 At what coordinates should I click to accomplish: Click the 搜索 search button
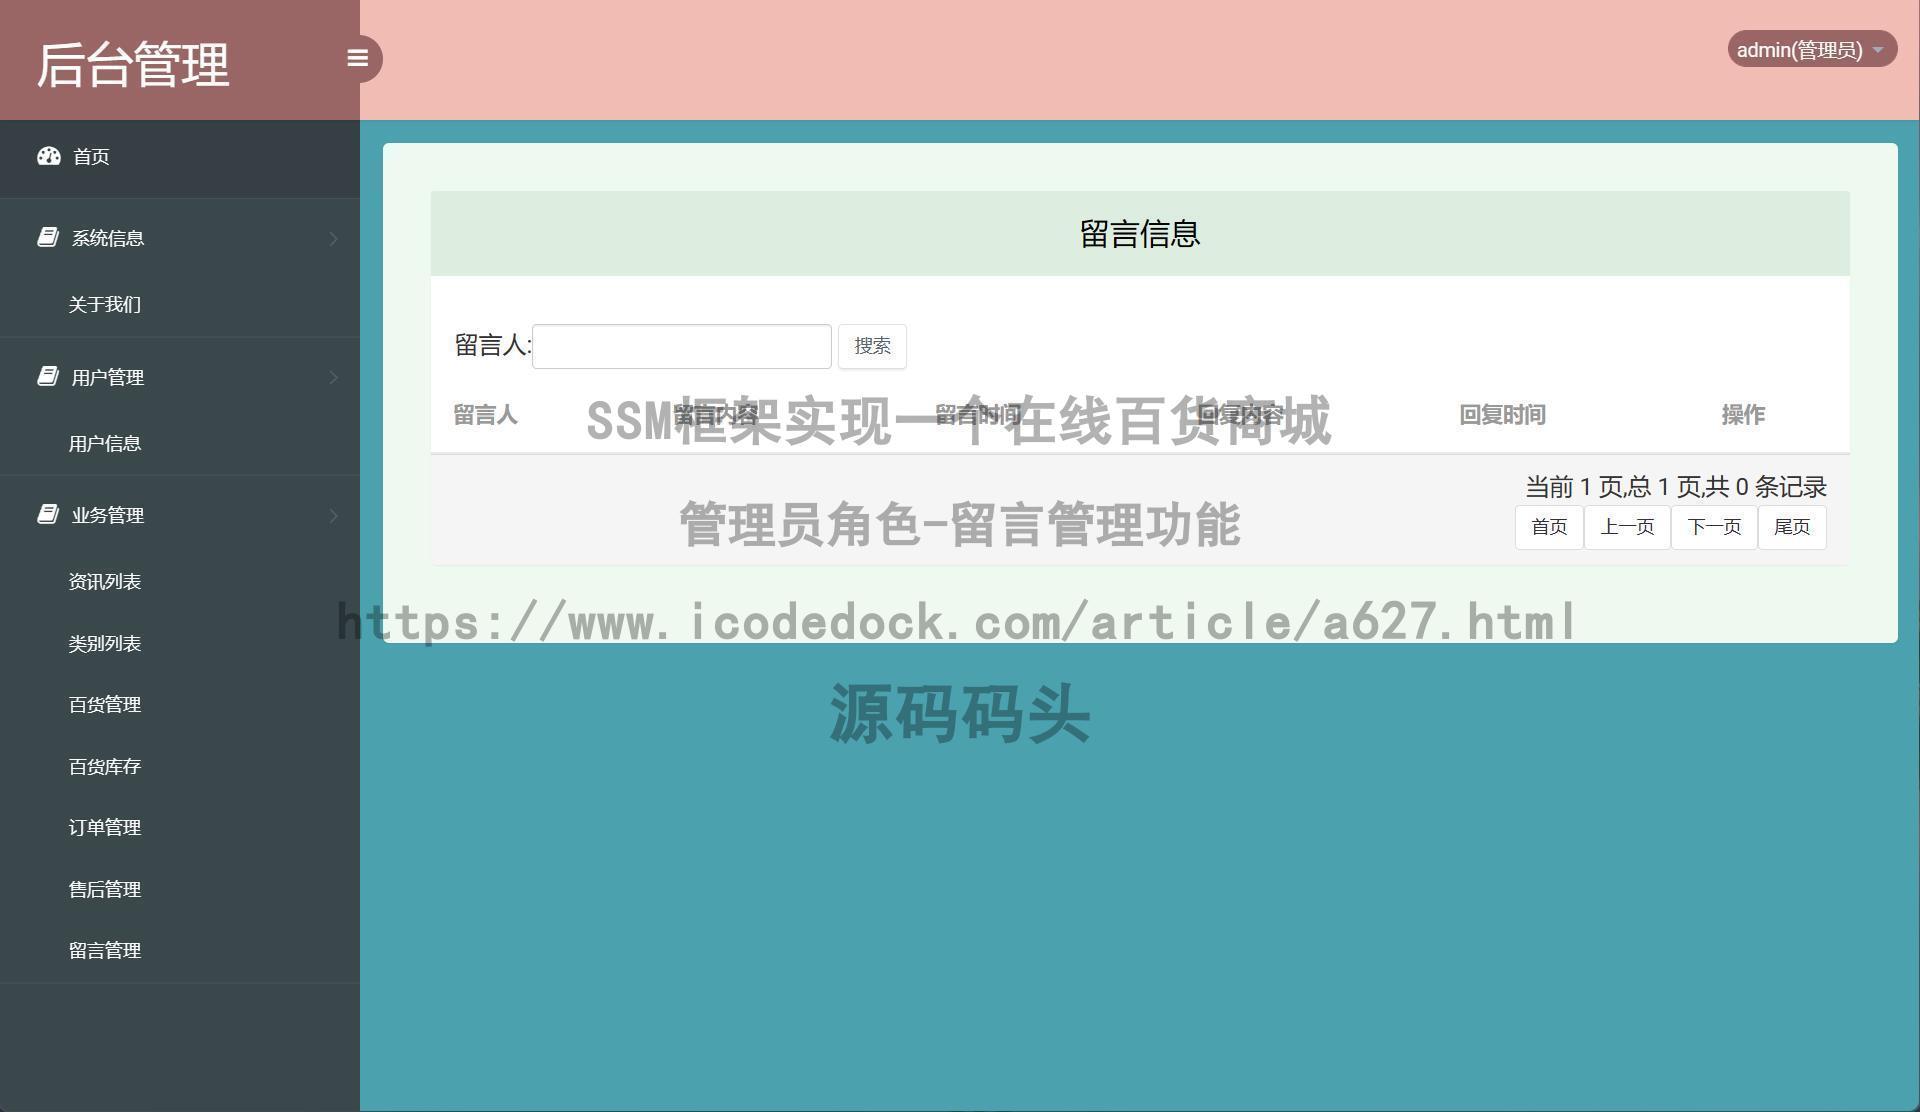pos(871,345)
